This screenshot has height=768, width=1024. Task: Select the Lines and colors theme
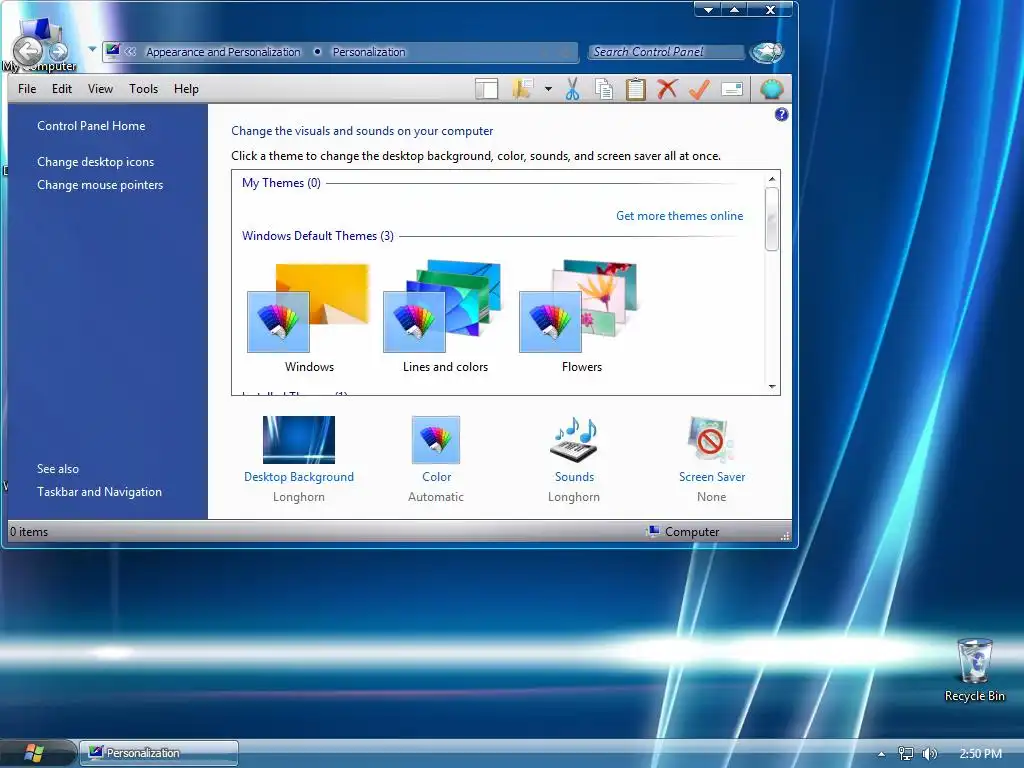[x=445, y=317]
